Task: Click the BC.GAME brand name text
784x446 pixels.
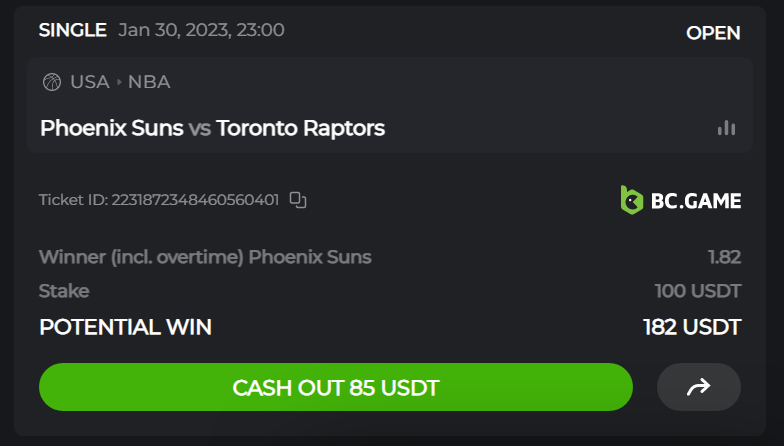Action: (x=694, y=200)
